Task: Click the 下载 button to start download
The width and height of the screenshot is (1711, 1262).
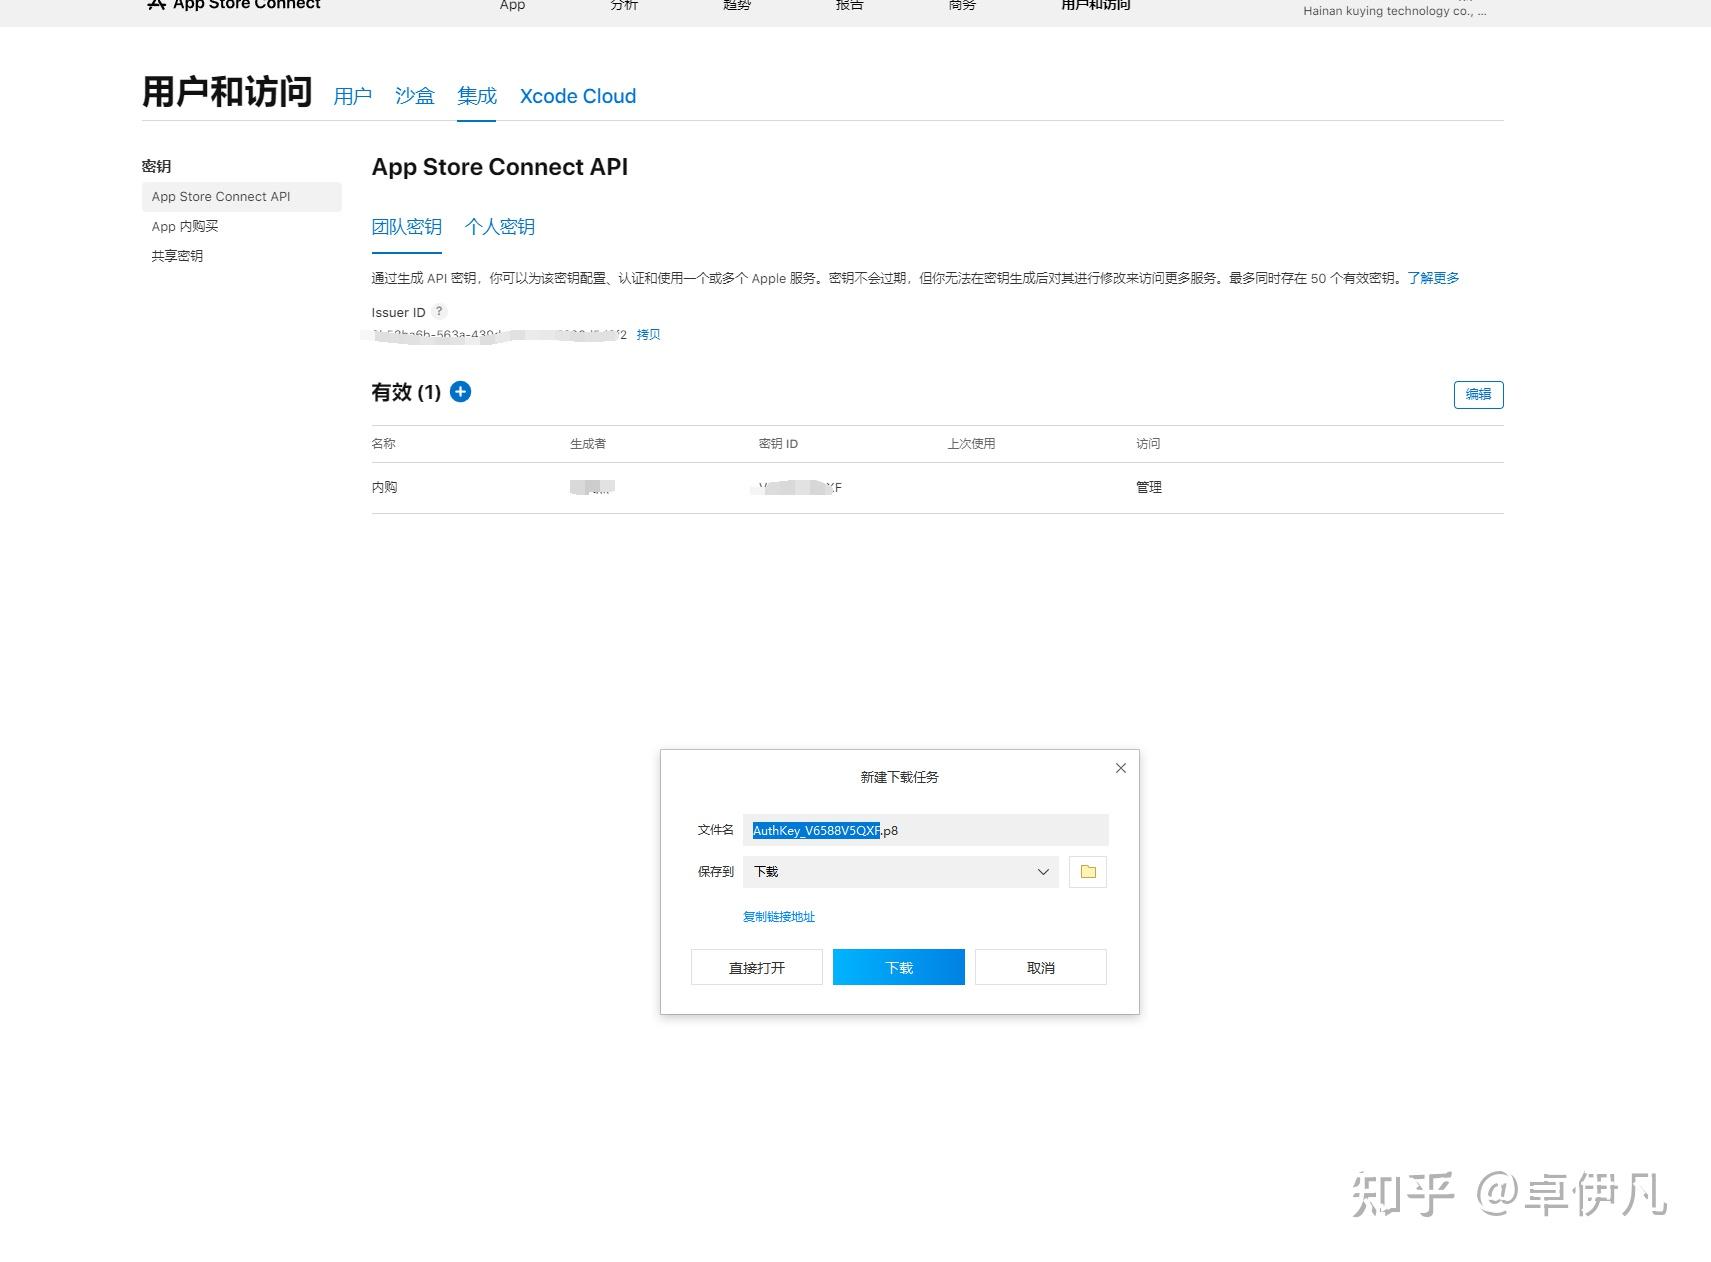Action: [898, 967]
